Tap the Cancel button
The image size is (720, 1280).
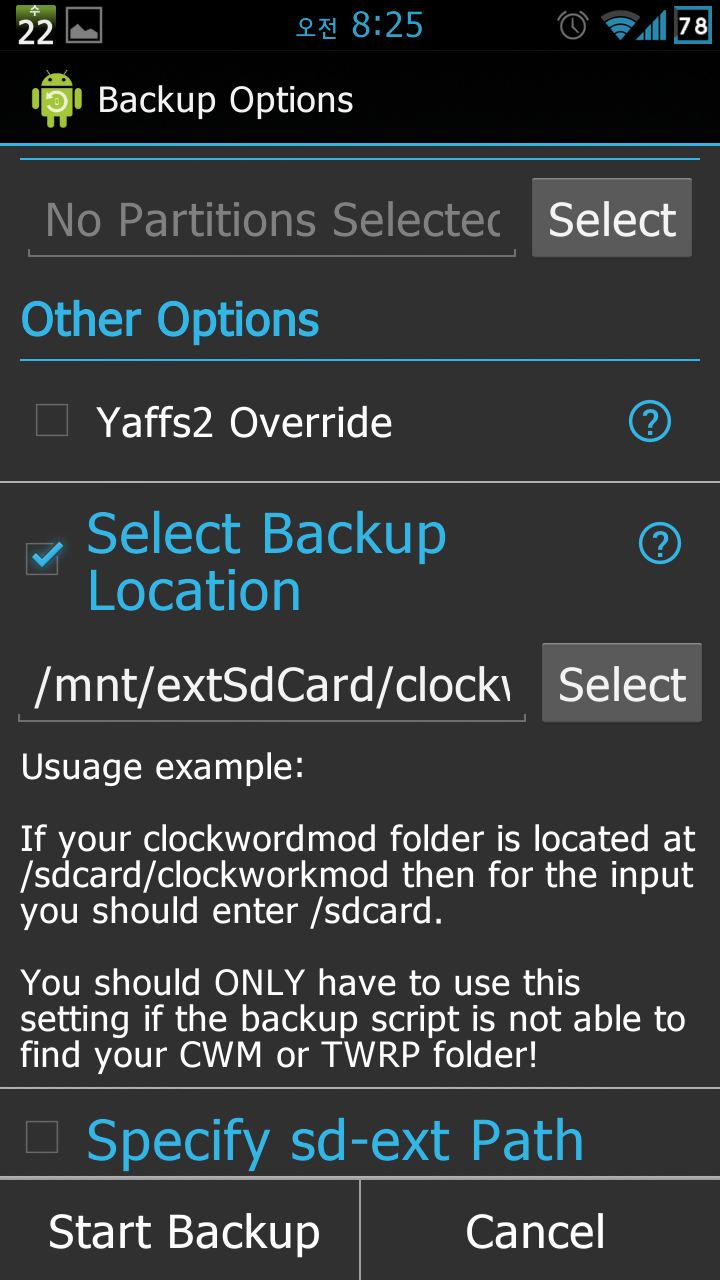[x=536, y=1231]
